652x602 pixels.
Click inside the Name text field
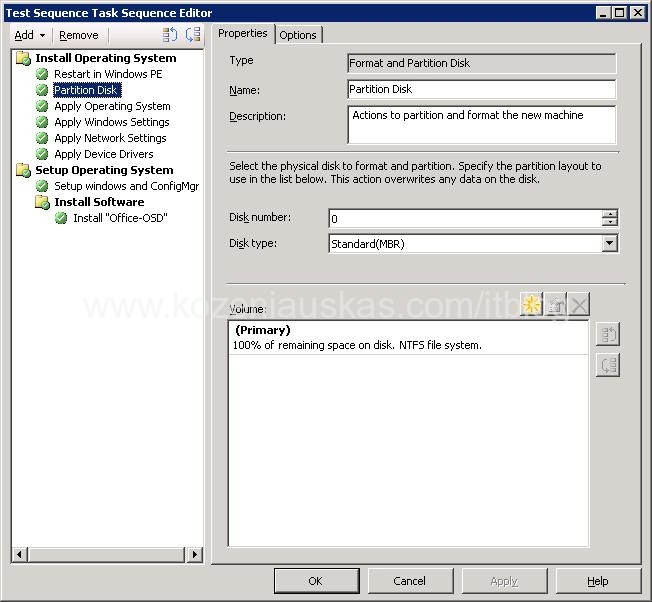(480, 89)
